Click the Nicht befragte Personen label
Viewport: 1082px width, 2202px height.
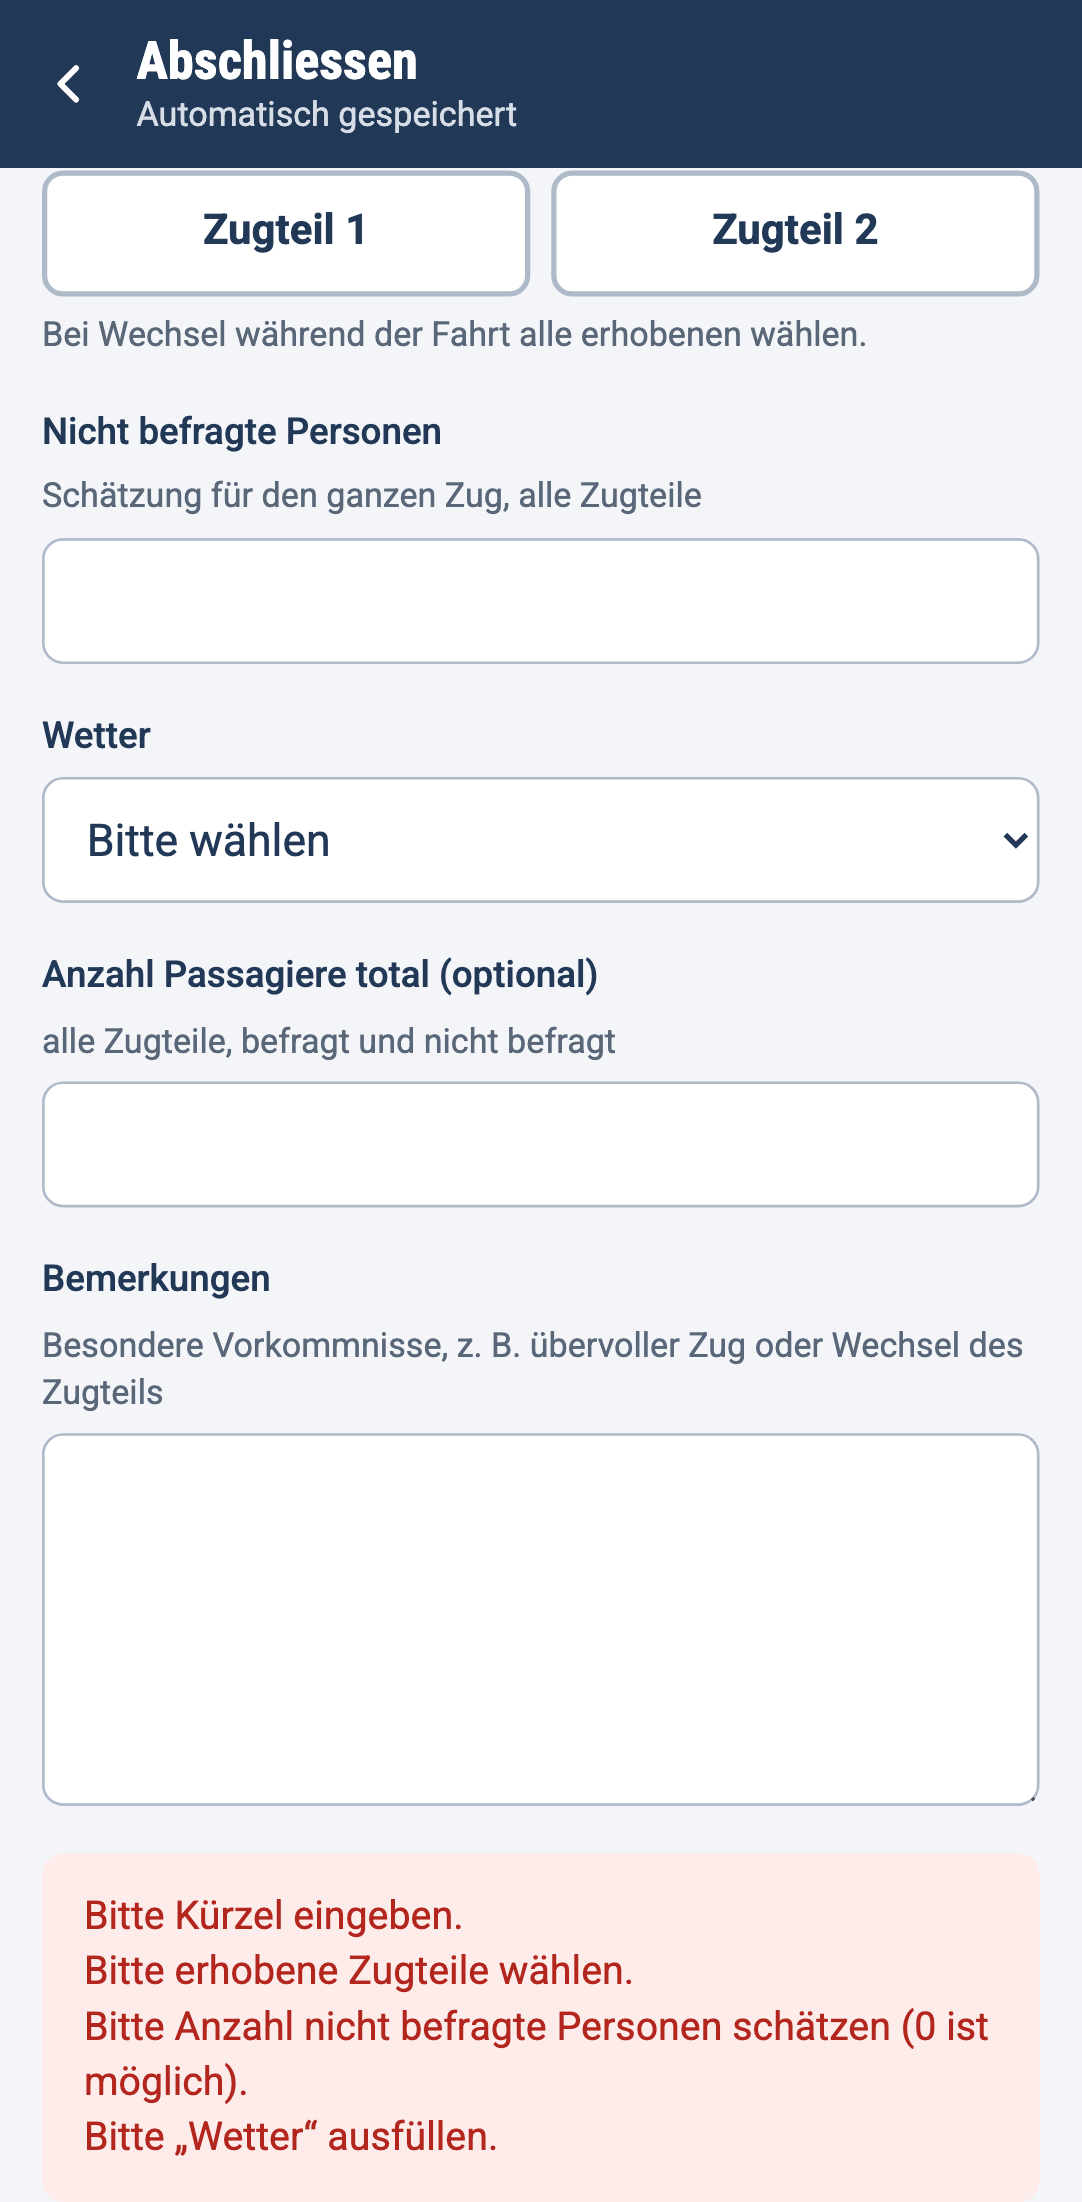pyautogui.click(x=242, y=432)
